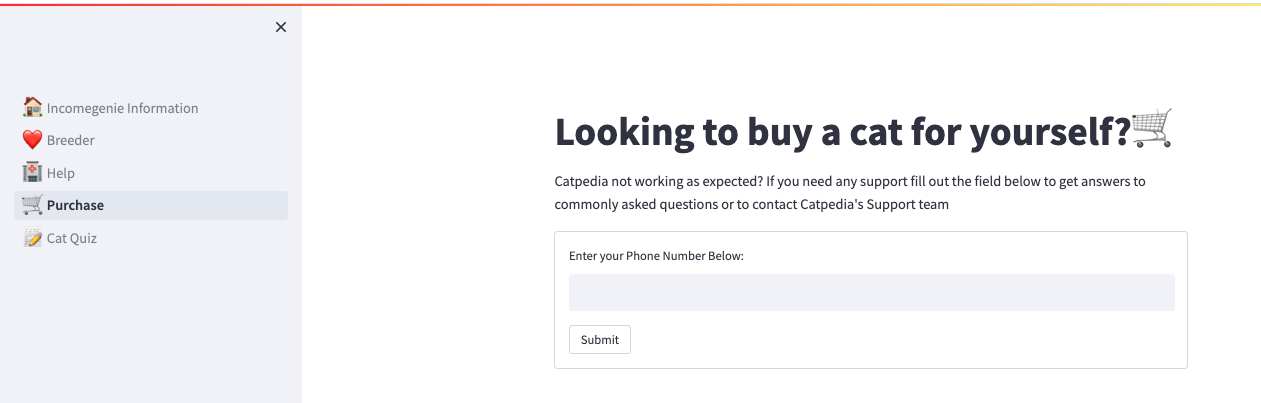Image resolution: width=1261 pixels, height=403 pixels.
Task: Click the colored loading bar at top
Action: click(630, 3)
